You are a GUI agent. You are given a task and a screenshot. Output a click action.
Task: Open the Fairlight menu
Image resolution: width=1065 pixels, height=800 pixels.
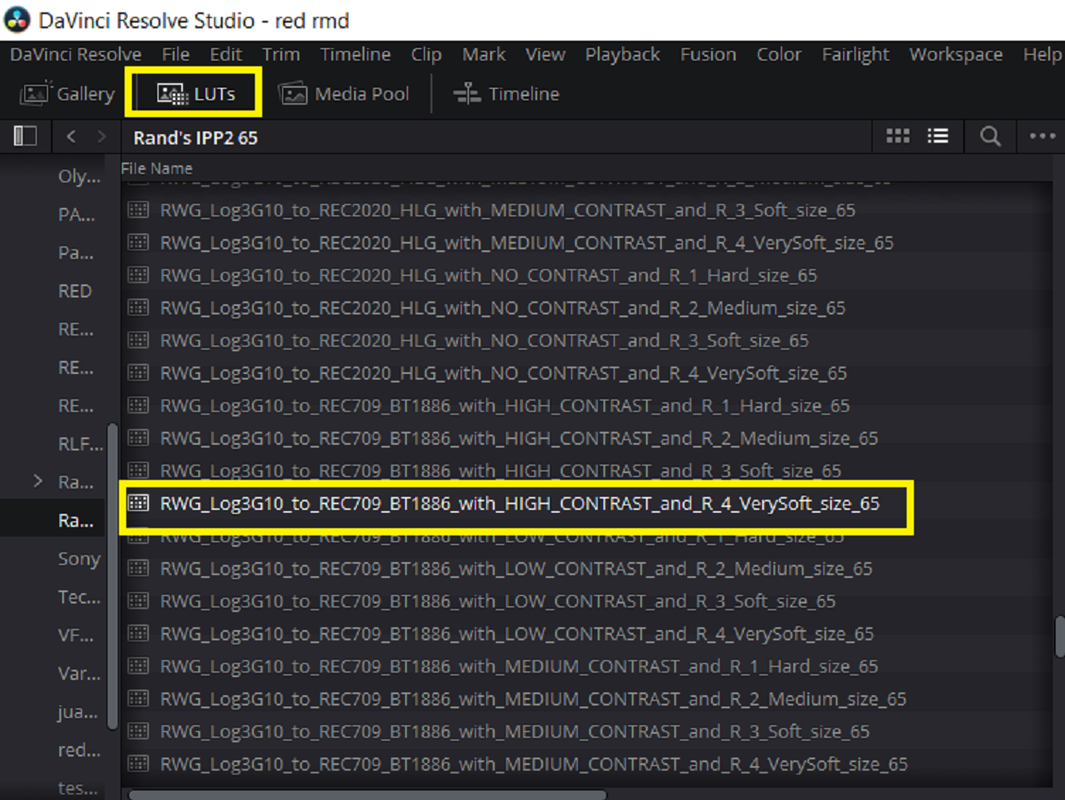click(x=856, y=54)
